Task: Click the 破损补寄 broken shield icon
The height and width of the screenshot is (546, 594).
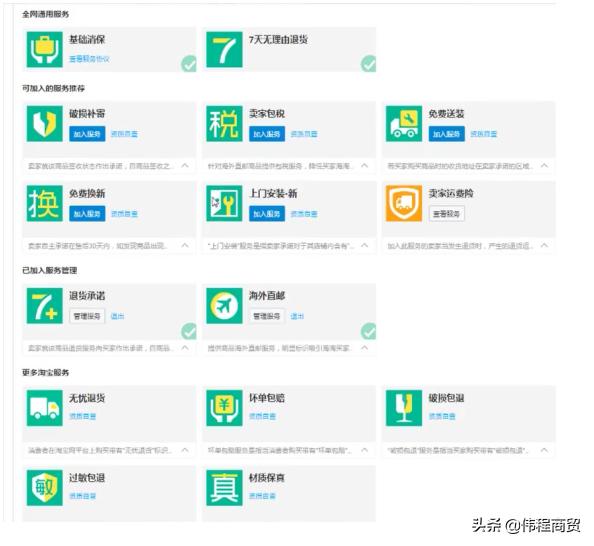Action: [45, 124]
